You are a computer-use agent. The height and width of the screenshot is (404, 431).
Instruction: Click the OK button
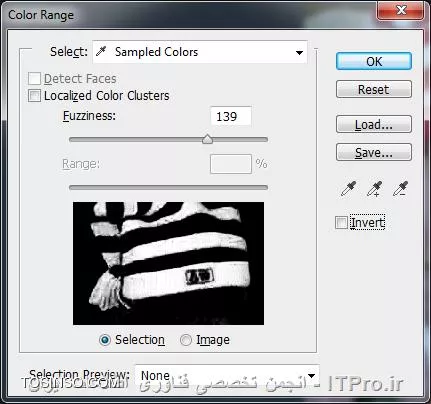pyautogui.click(x=374, y=61)
